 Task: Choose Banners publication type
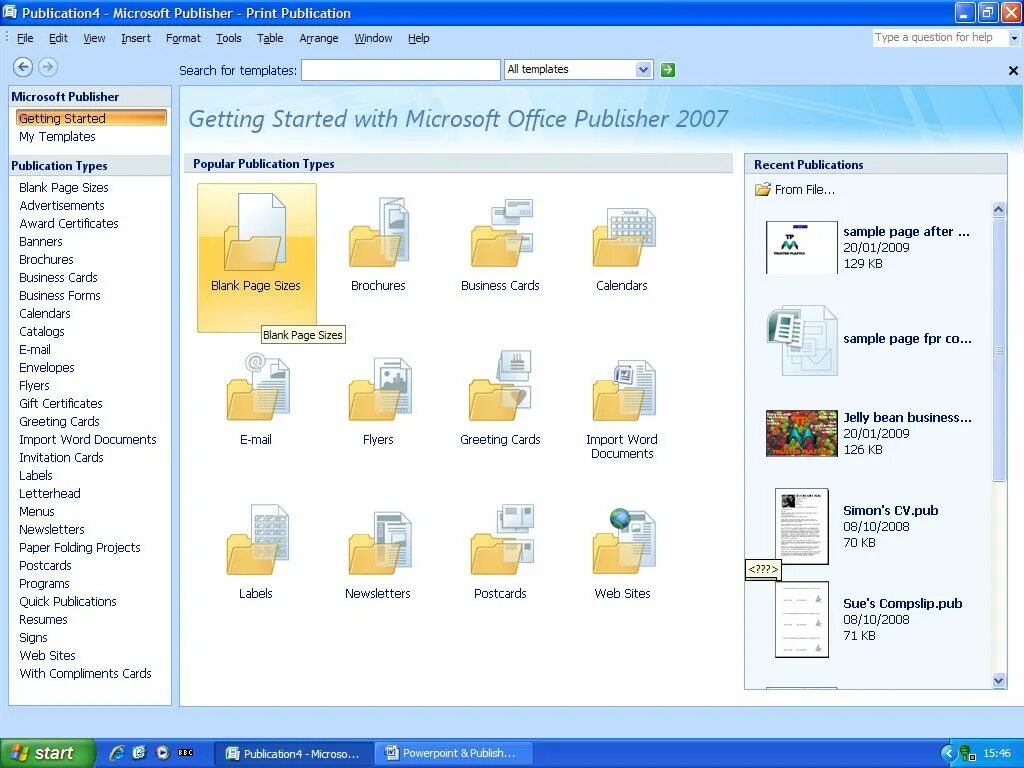40,242
